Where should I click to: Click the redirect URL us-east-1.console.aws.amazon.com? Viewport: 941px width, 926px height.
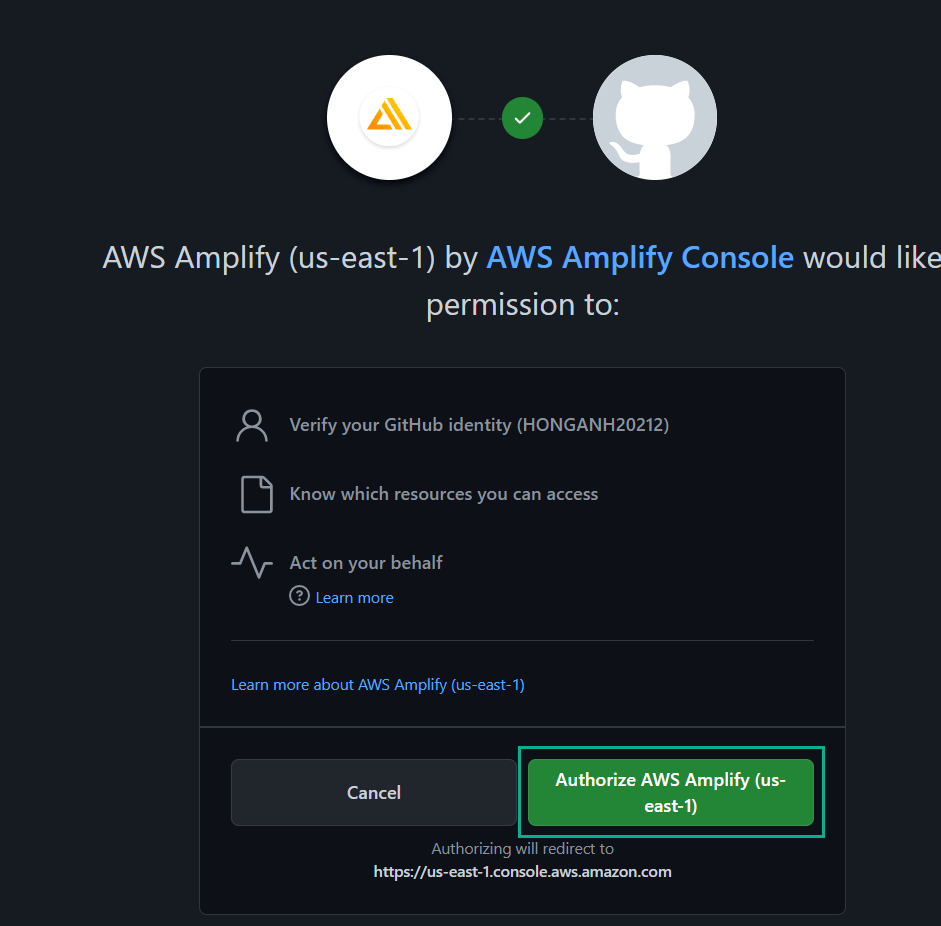[522, 871]
